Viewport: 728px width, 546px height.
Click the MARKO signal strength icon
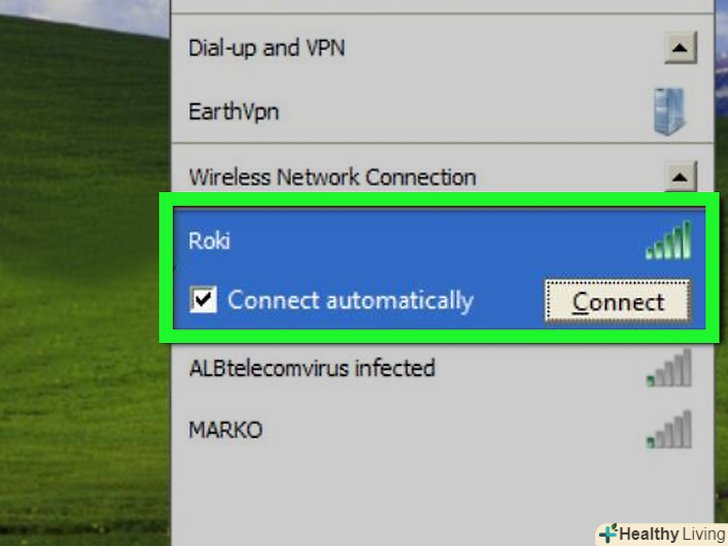[669, 430]
